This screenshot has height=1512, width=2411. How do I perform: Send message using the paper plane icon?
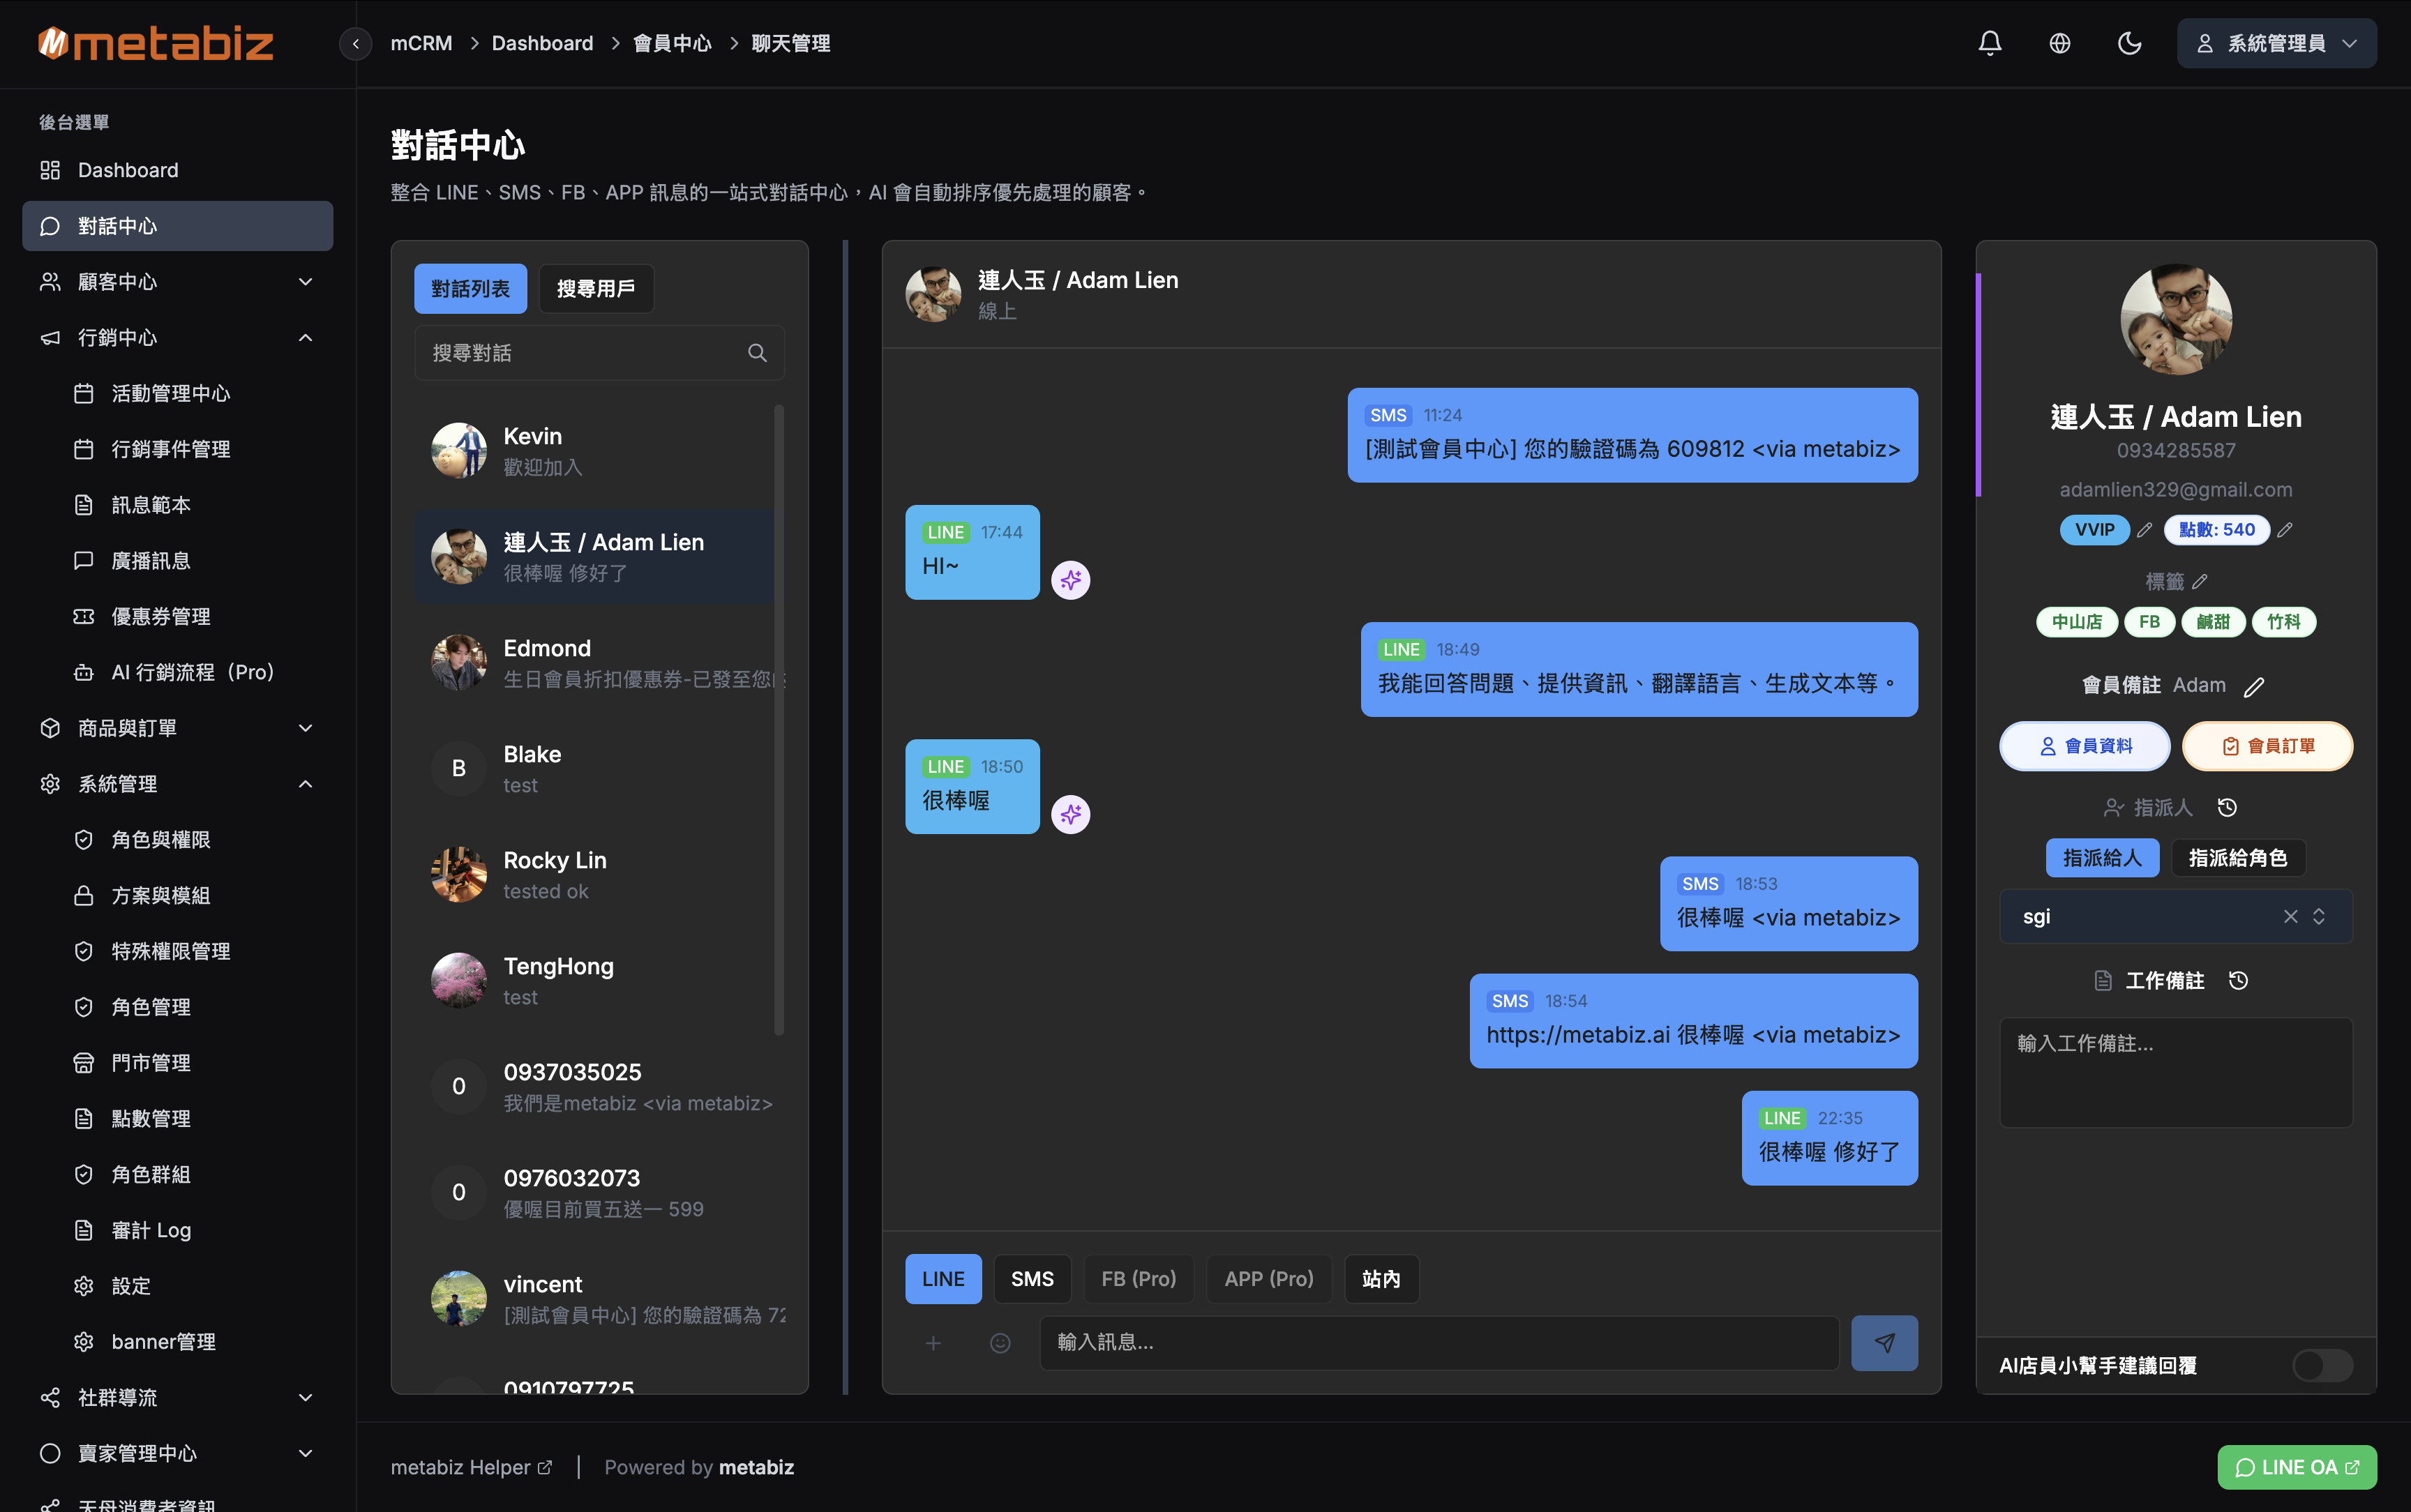[x=1884, y=1342]
